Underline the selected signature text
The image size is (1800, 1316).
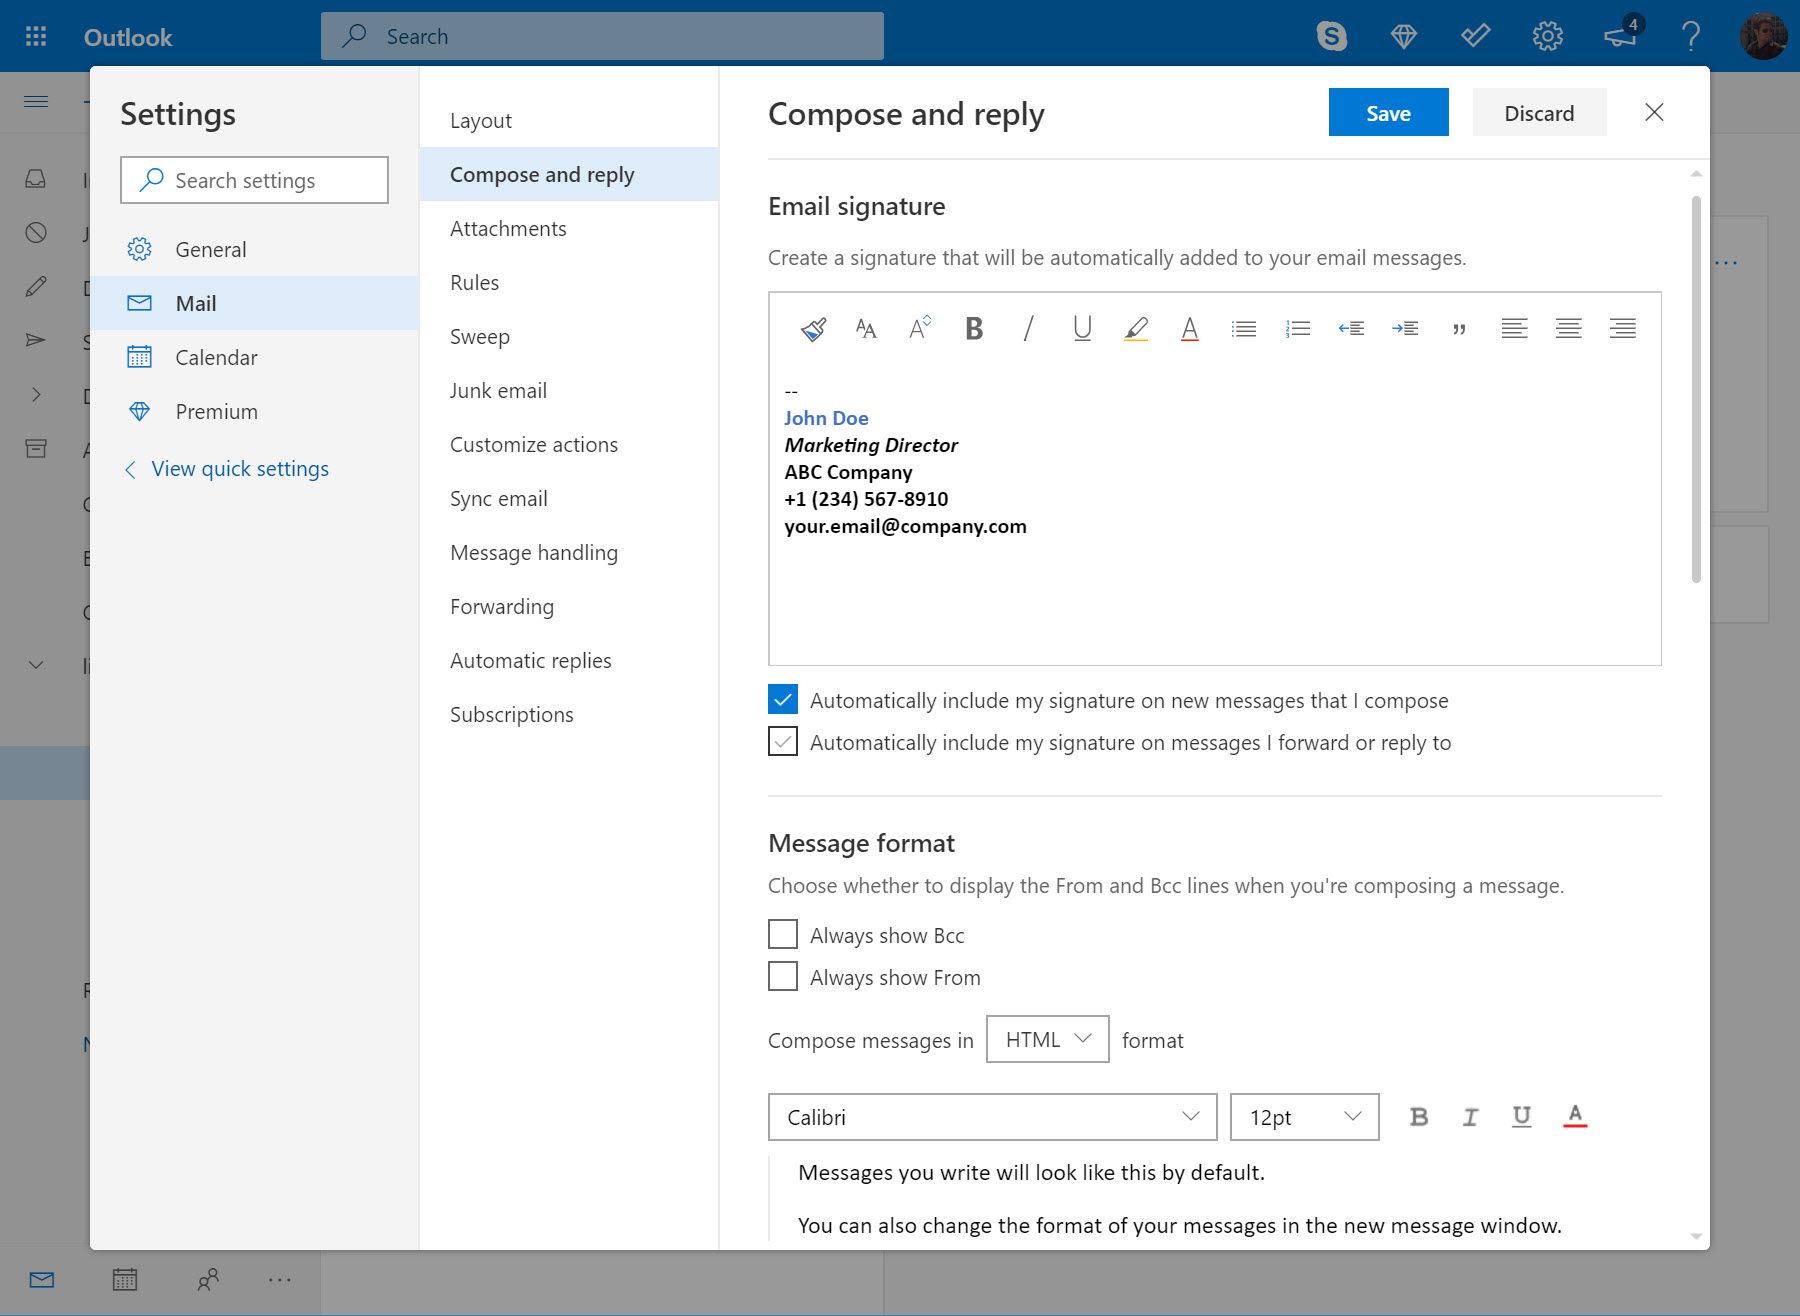(1081, 328)
